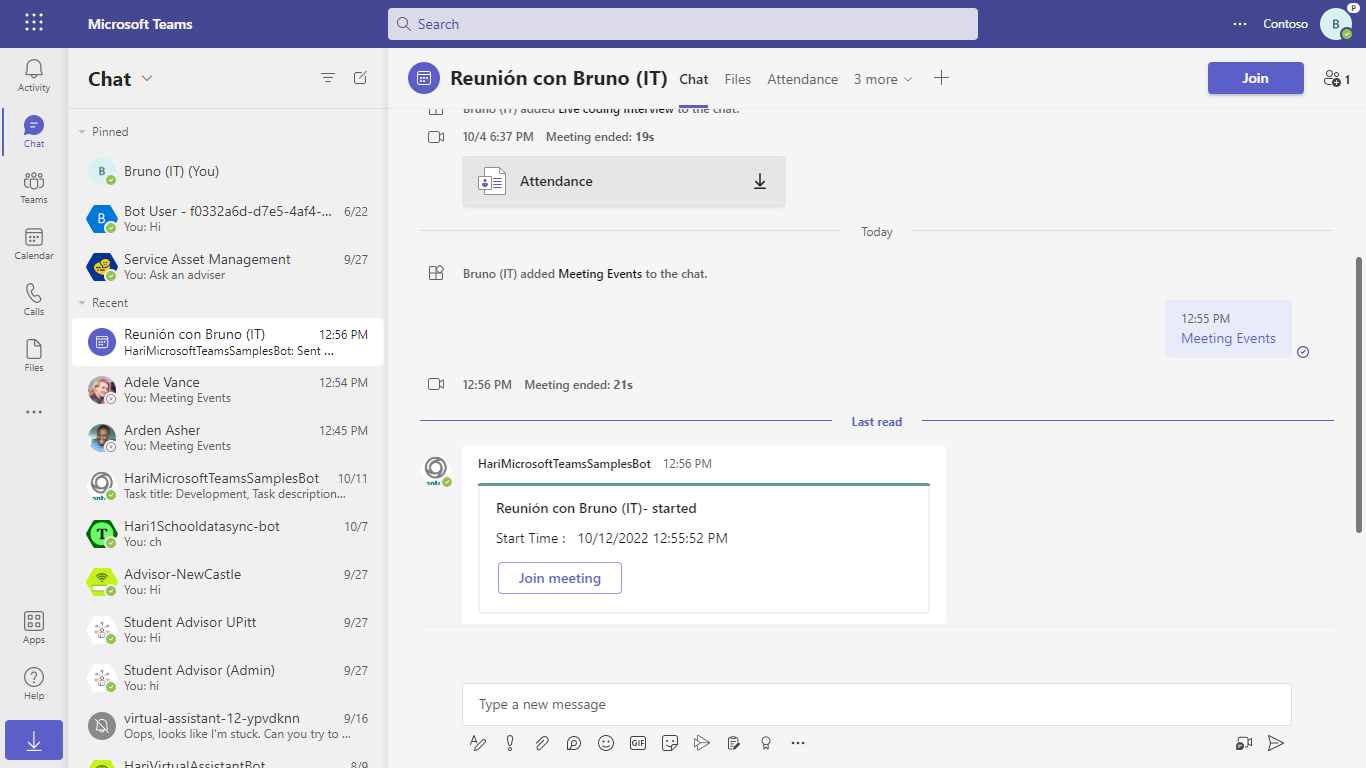Open the Activity feed in left rail

pyautogui.click(x=34, y=75)
